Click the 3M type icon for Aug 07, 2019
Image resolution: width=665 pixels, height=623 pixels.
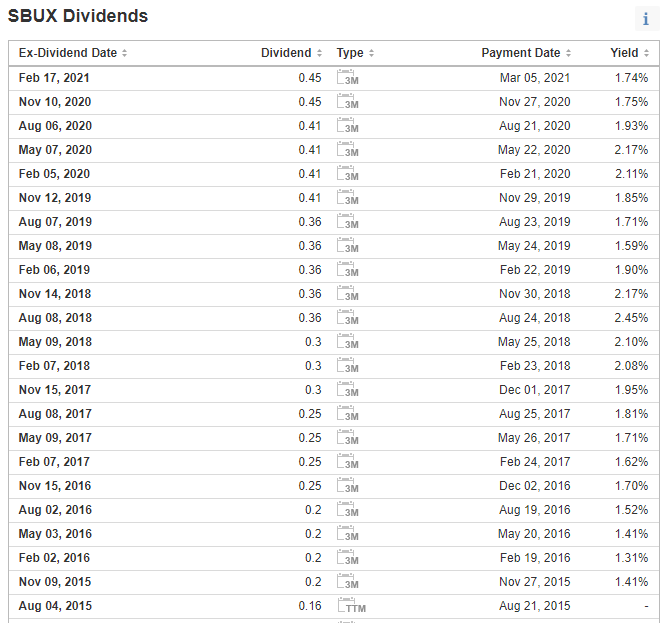348,221
